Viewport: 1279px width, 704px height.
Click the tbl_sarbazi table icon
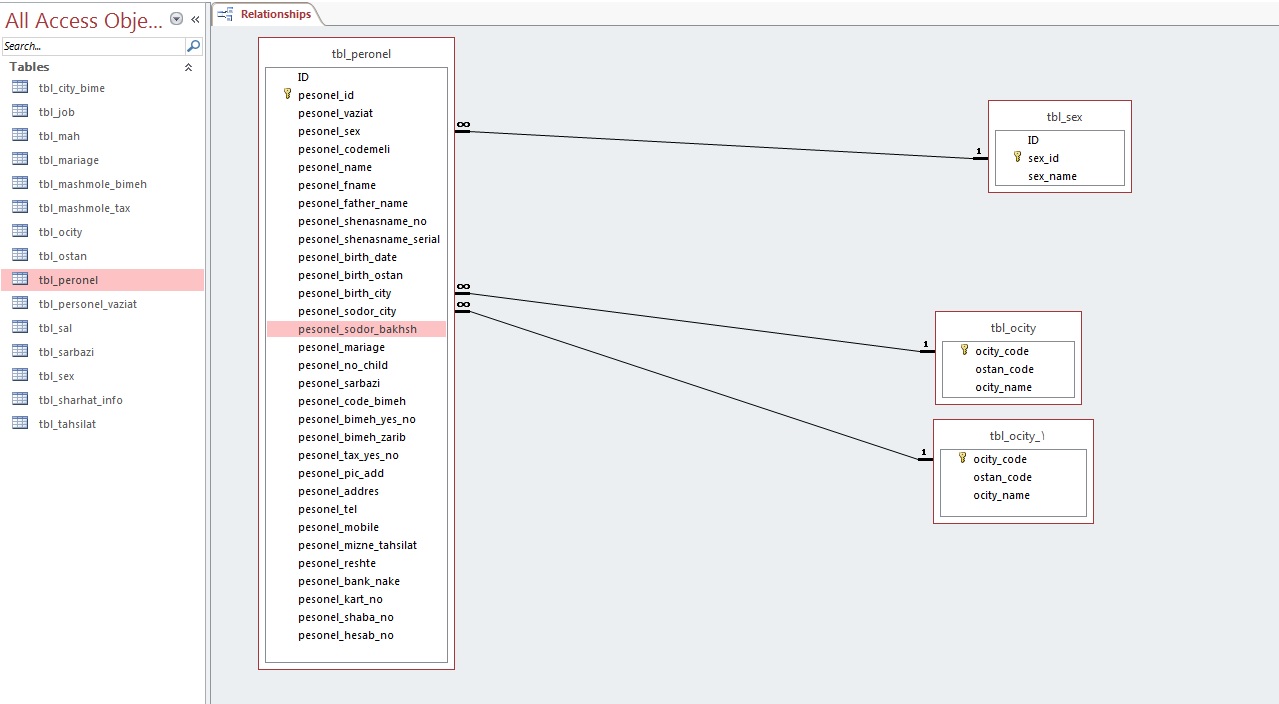[20, 352]
